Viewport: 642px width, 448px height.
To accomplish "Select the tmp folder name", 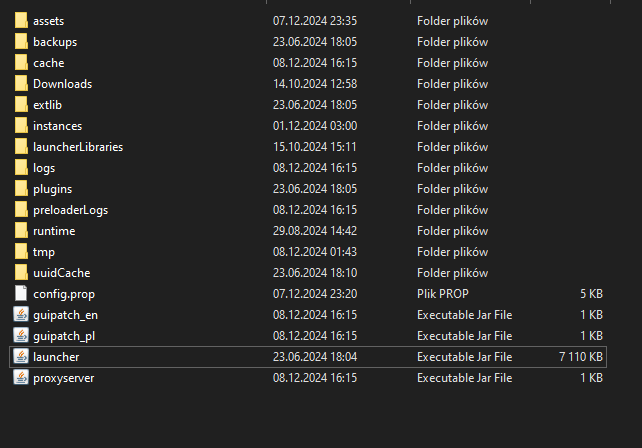I will (44, 252).
